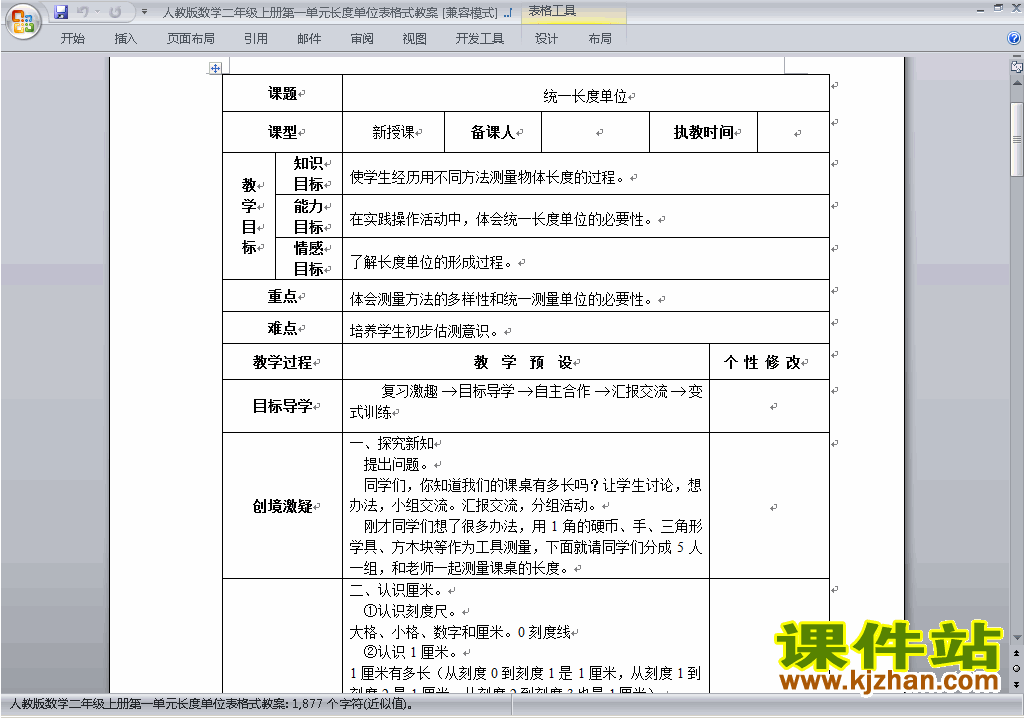Click the 执教时间 label cell

coord(703,132)
